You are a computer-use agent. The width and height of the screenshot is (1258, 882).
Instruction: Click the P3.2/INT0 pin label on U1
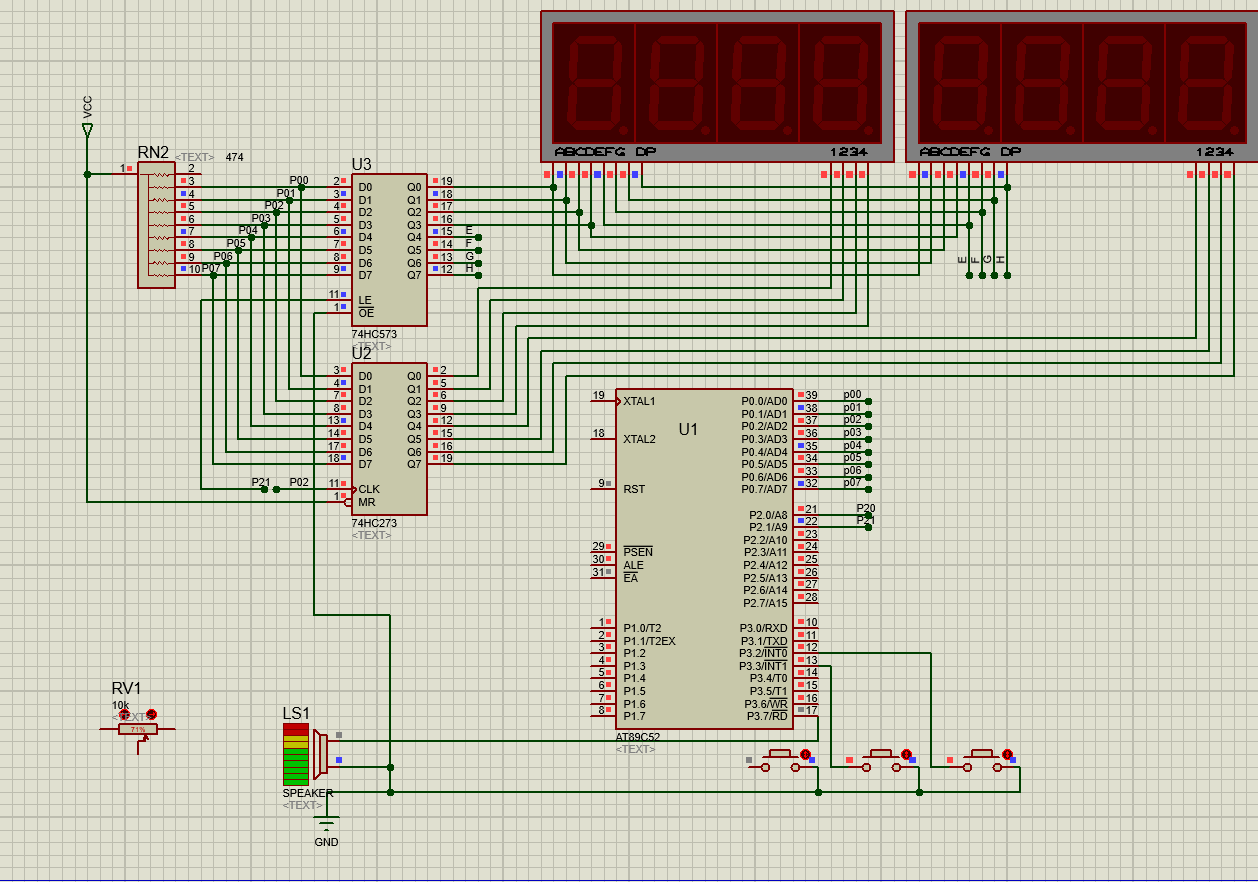point(763,653)
